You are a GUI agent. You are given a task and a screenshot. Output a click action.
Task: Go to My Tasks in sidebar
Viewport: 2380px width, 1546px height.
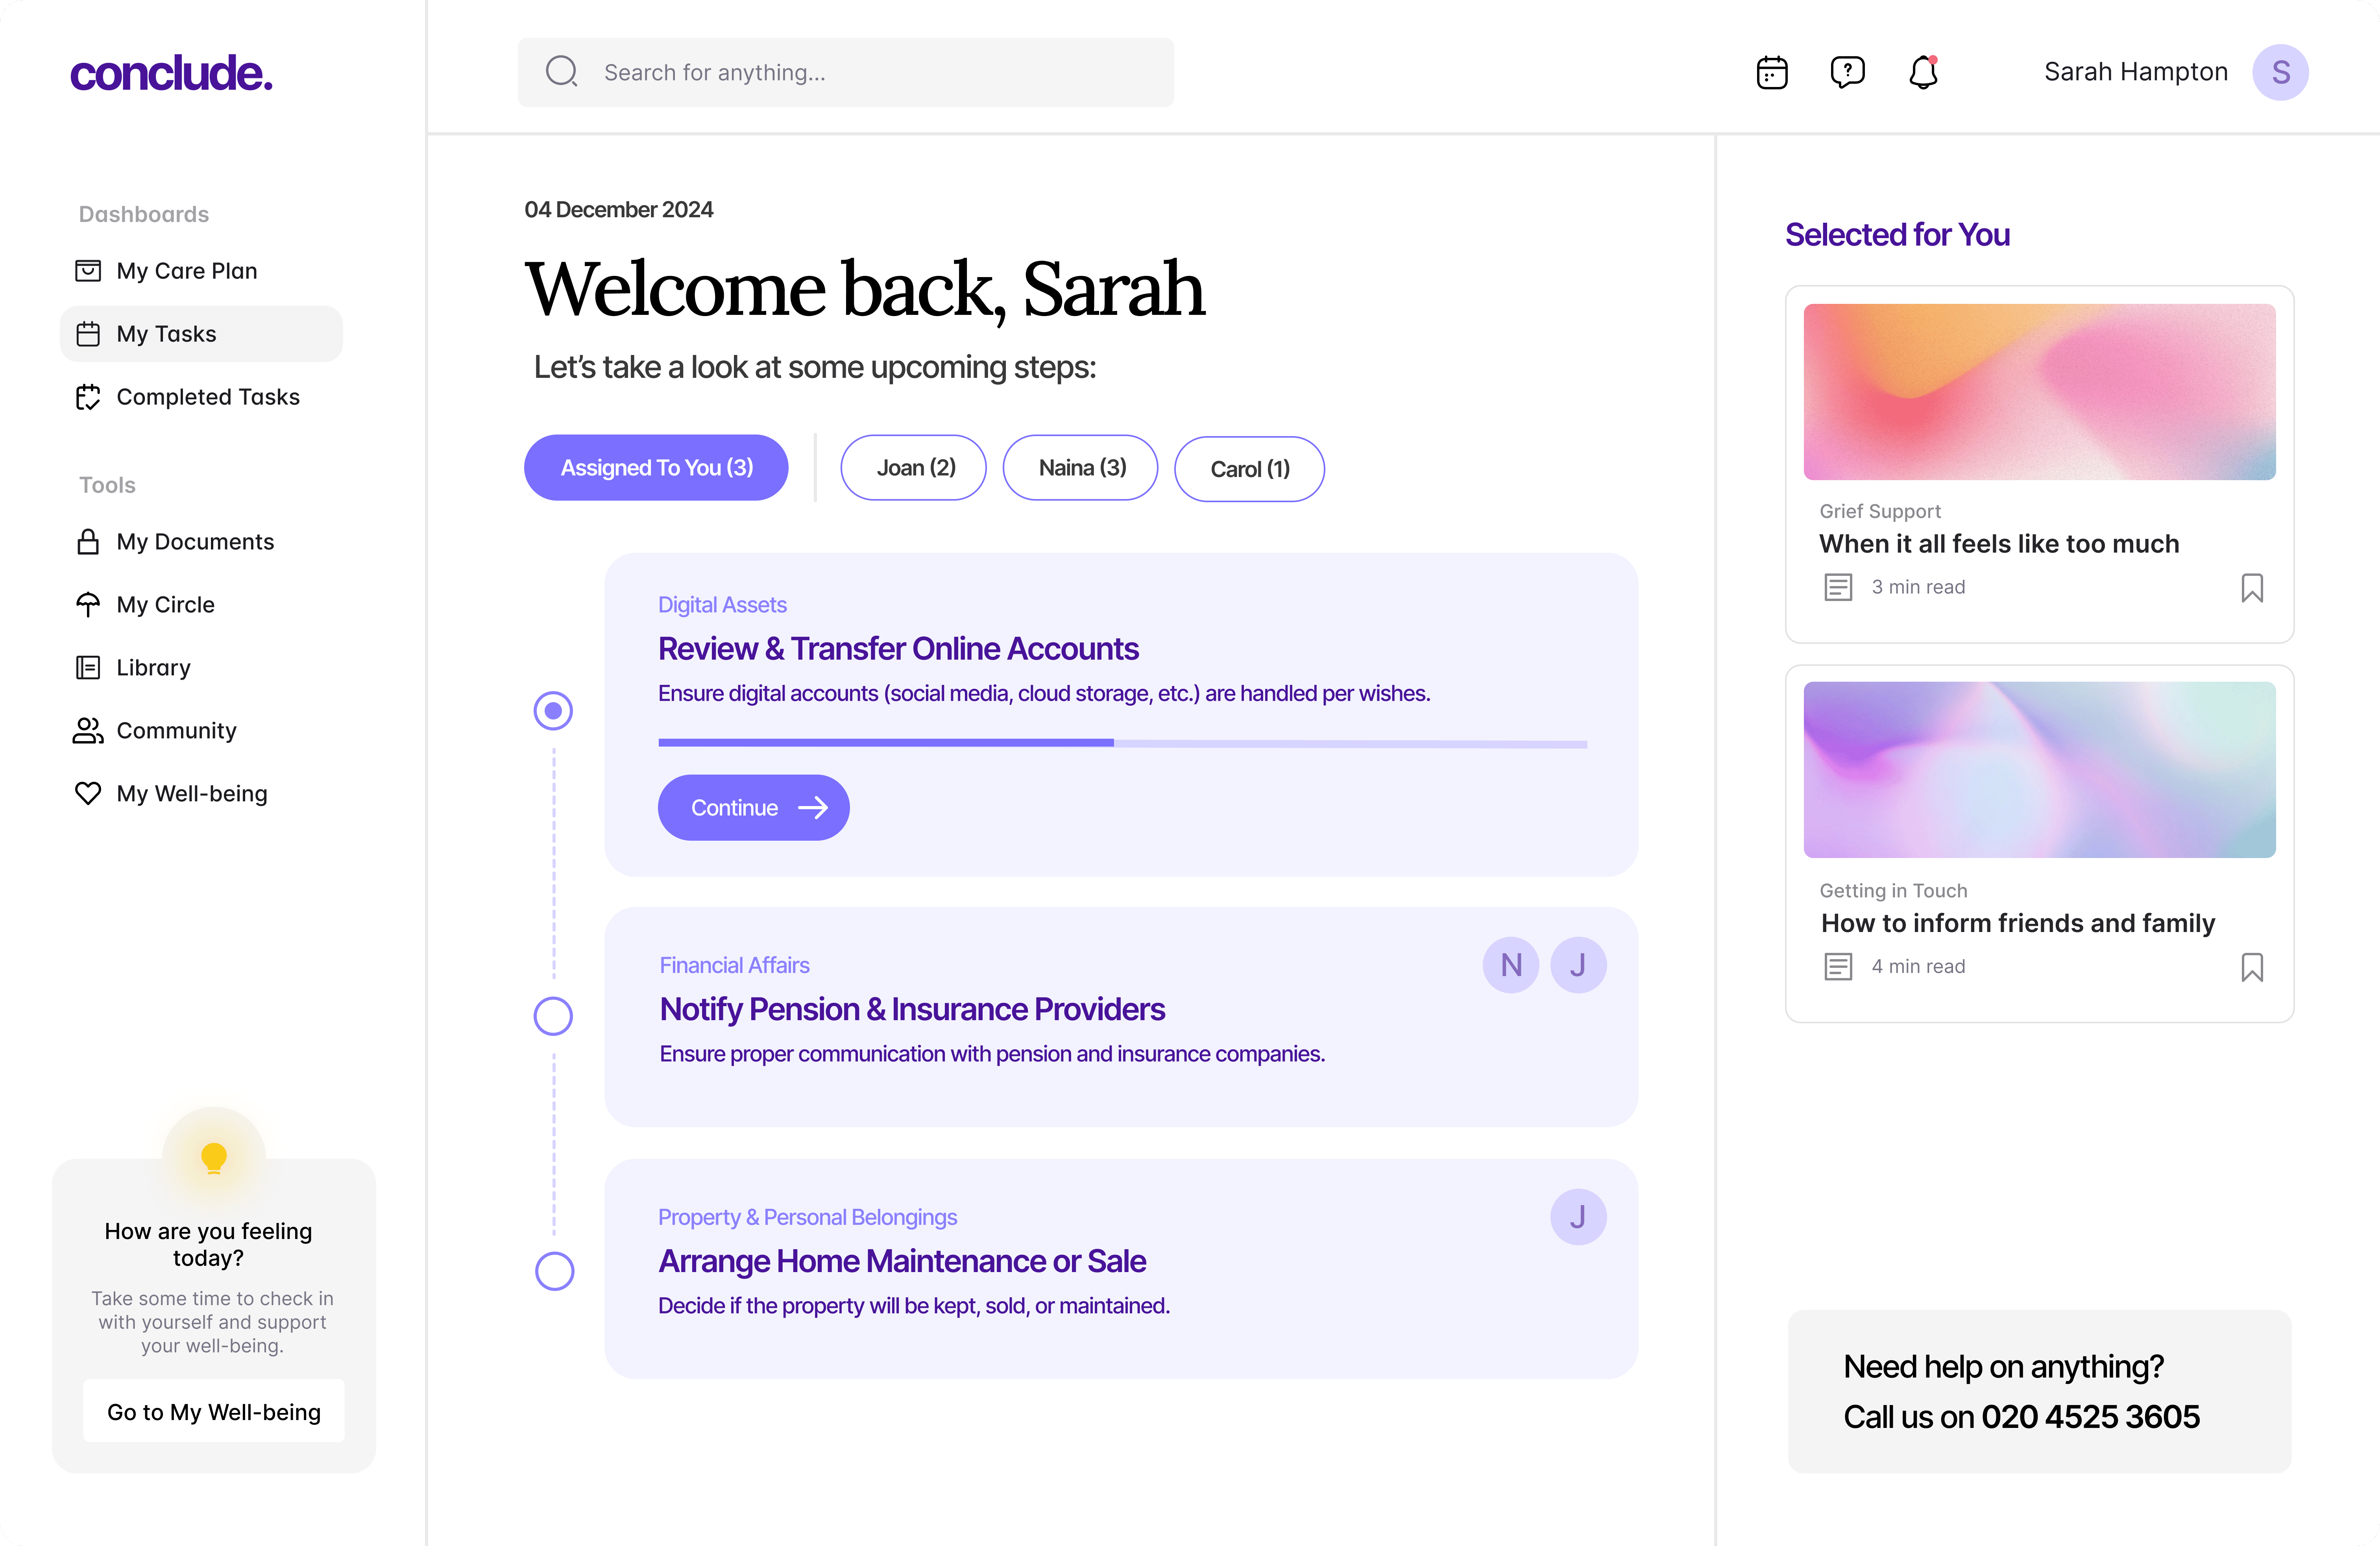tap(202, 334)
